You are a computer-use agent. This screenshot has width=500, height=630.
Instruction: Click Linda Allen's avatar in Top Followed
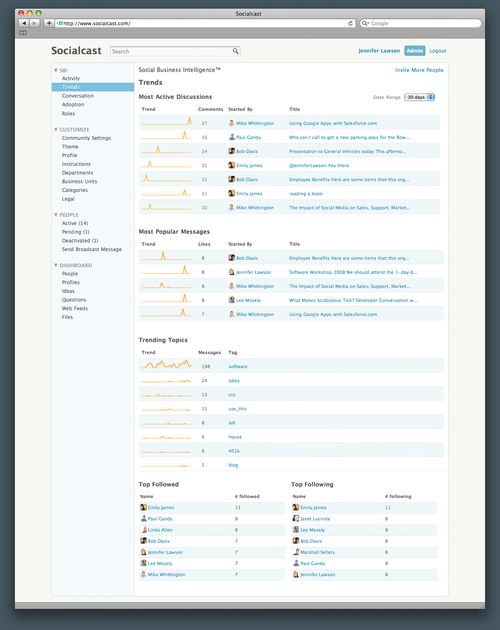coord(144,530)
